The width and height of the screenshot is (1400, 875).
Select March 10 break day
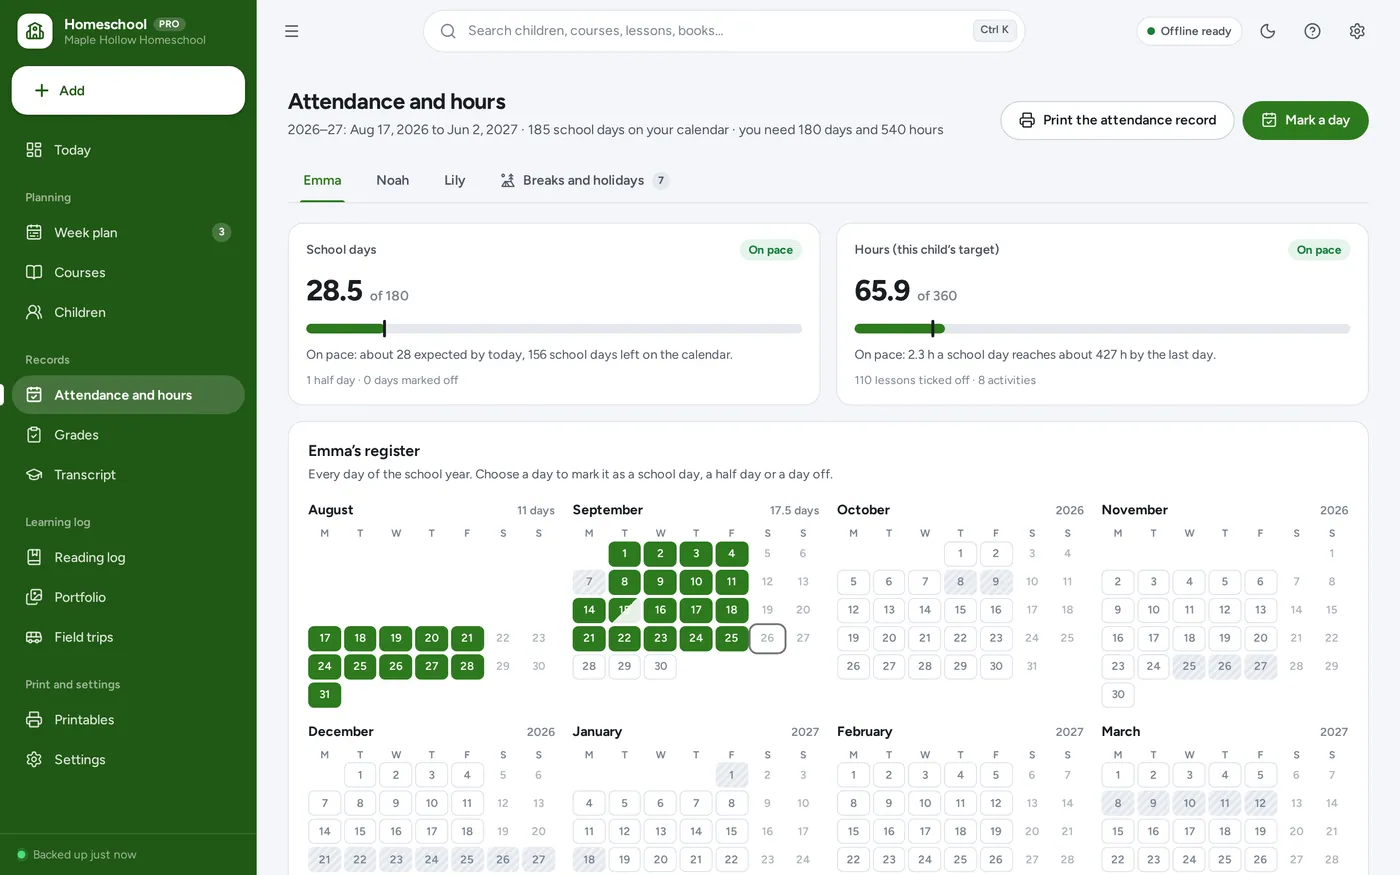(x=1189, y=803)
